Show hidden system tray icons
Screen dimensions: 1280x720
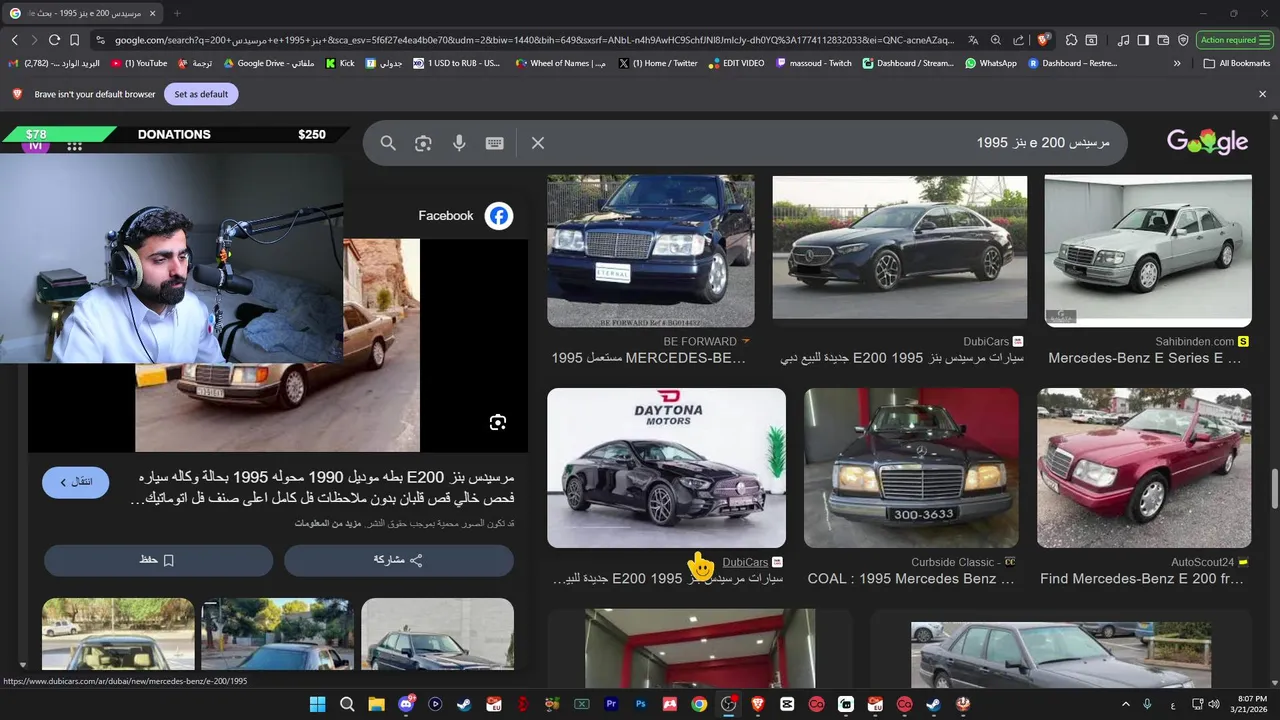click(x=1126, y=704)
